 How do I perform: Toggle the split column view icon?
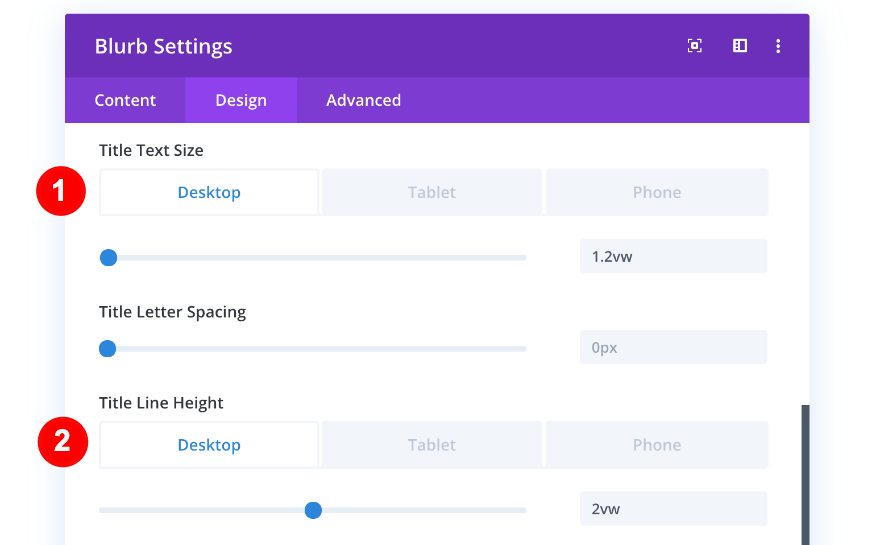point(740,46)
